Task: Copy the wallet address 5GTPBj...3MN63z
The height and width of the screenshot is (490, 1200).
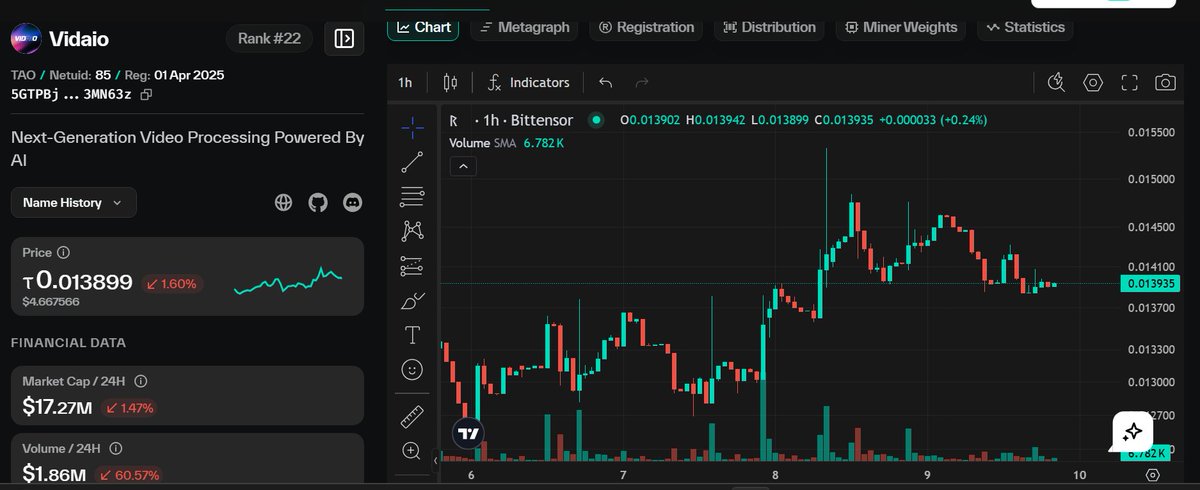Action: (x=146, y=94)
